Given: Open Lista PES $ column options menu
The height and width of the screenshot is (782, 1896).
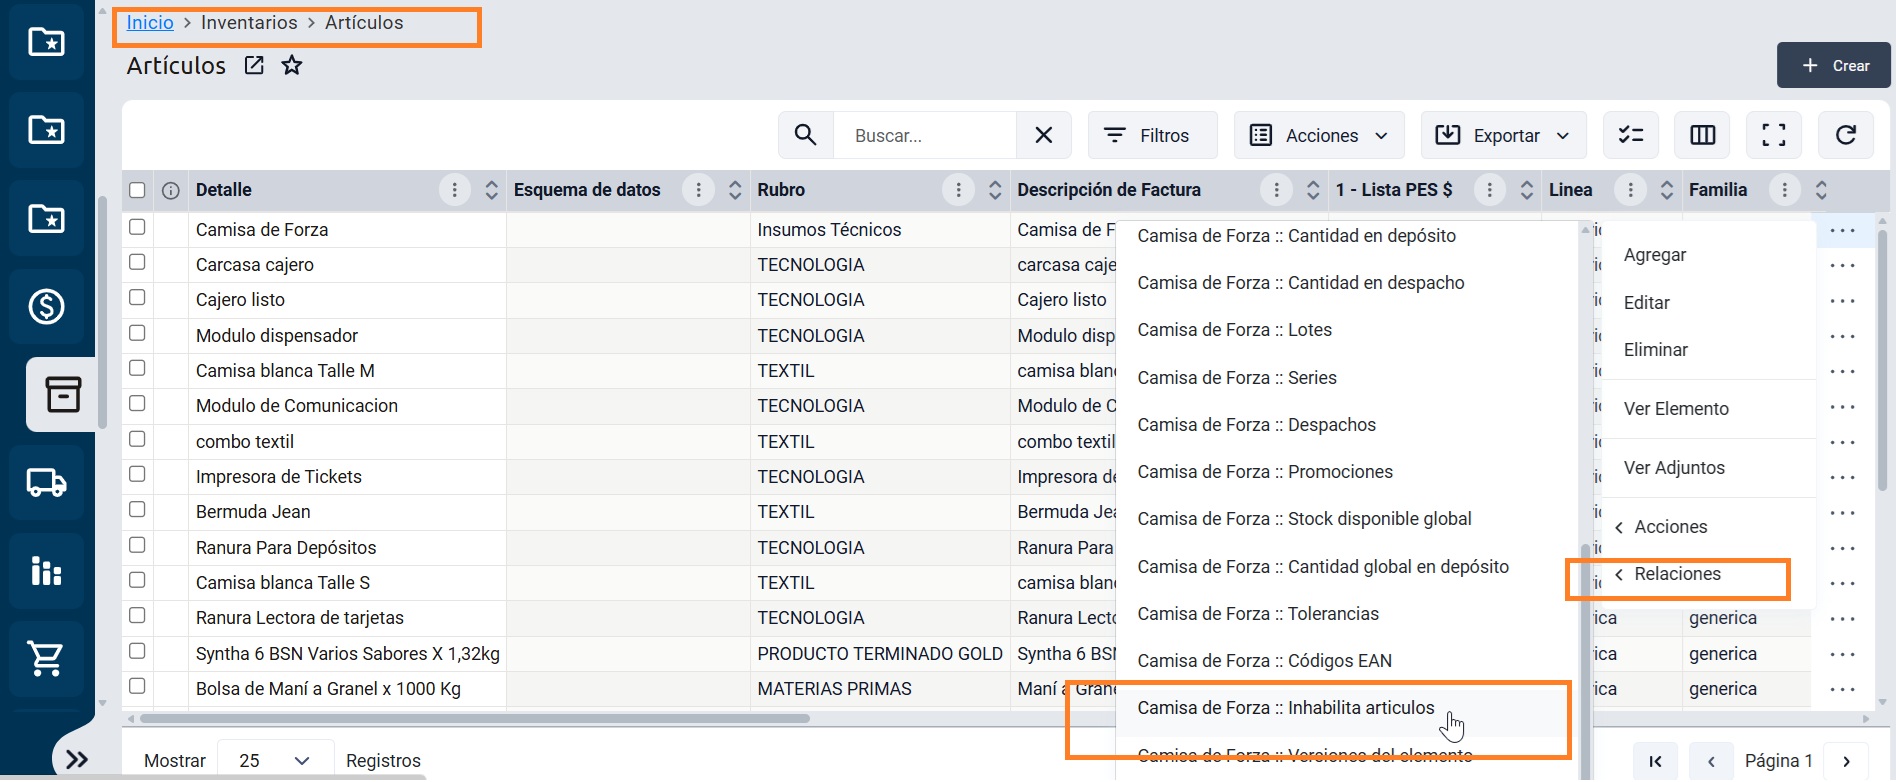Looking at the screenshot, I should pos(1489,190).
